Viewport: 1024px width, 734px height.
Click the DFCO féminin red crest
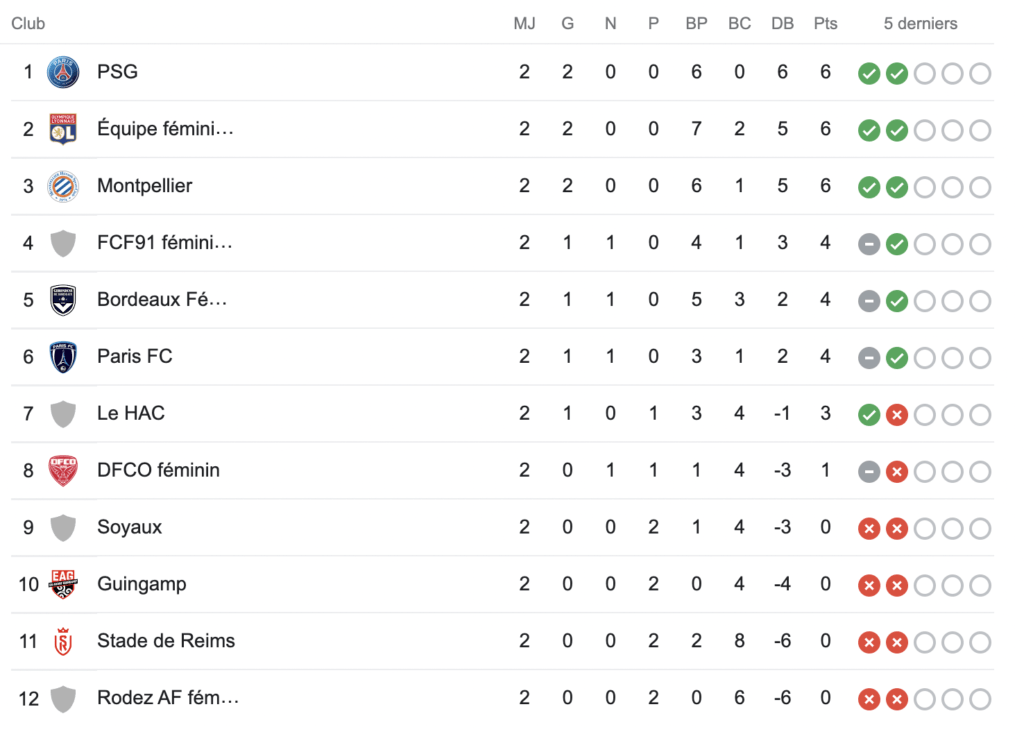(x=63, y=471)
